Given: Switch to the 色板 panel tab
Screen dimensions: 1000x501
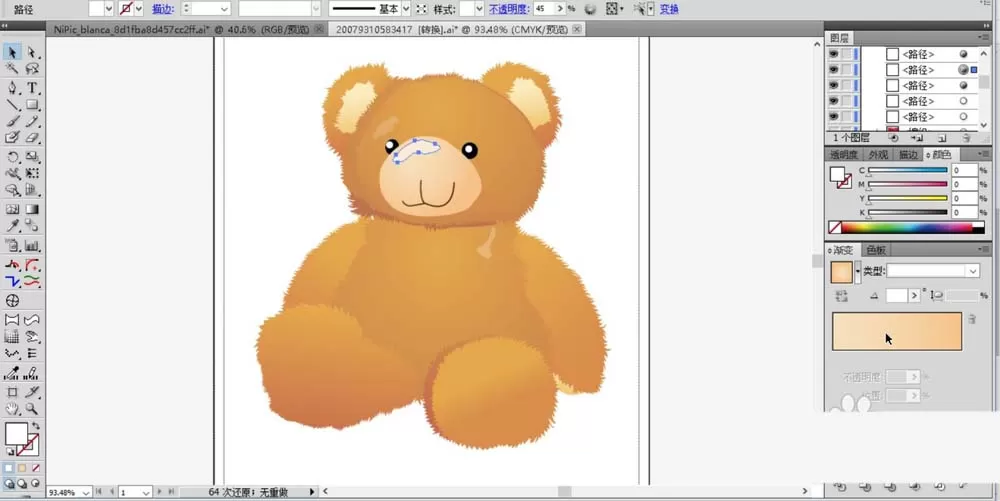Looking at the screenshot, I should tap(876, 250).
